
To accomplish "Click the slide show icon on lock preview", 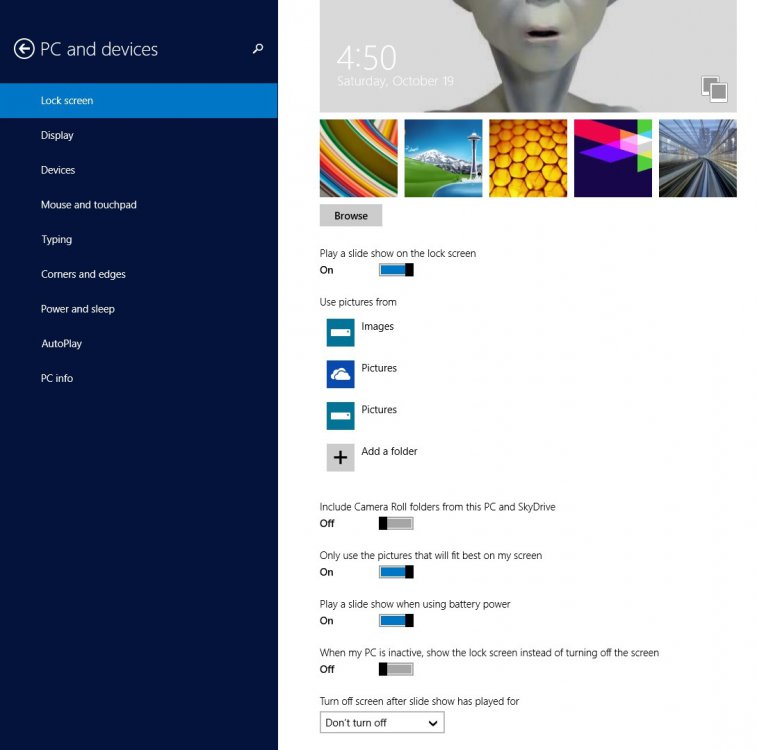I will [714, 89].
